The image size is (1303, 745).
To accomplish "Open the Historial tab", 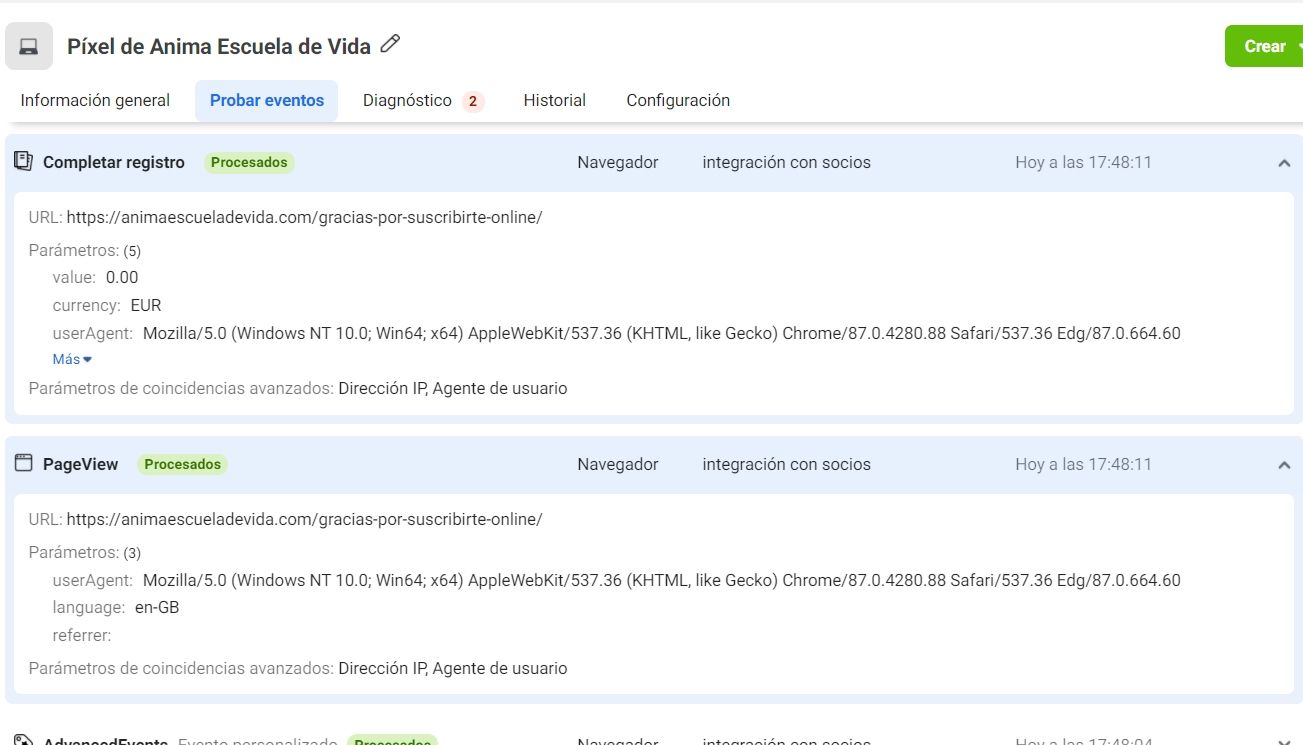I will point(555,100).
